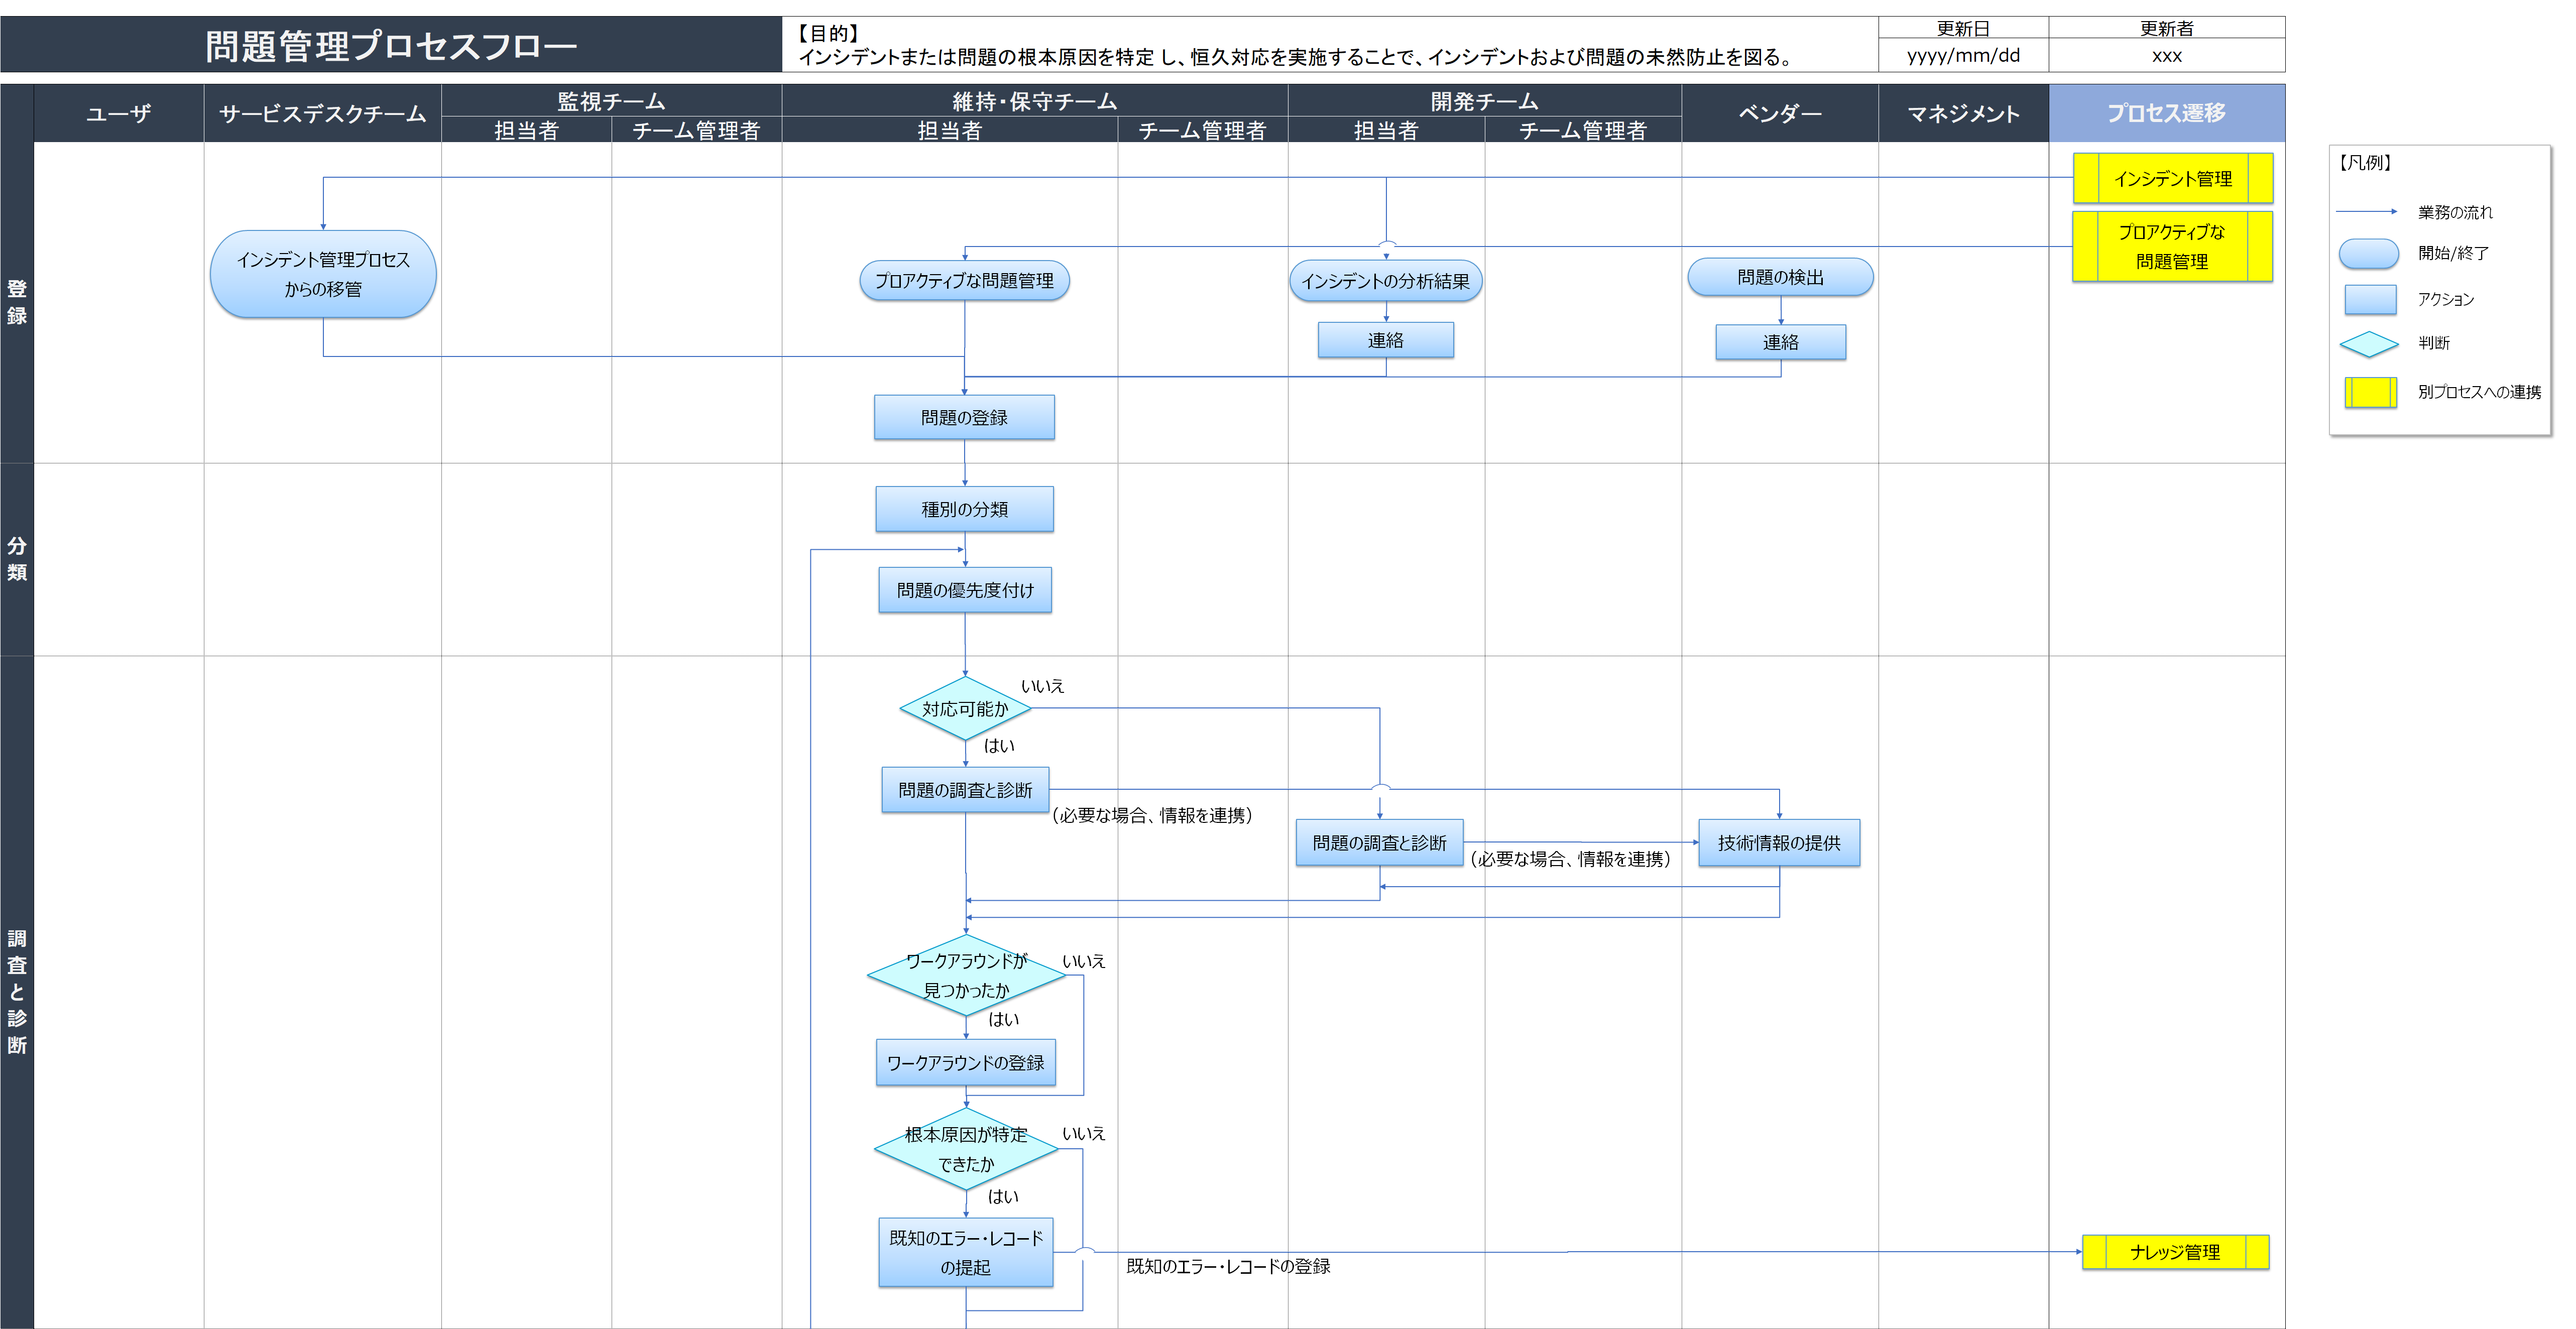This screenshot has width=2576, height=1329.
Task: Click 担当者 subheader under 開発チーム
Action: click(1386, 130)
